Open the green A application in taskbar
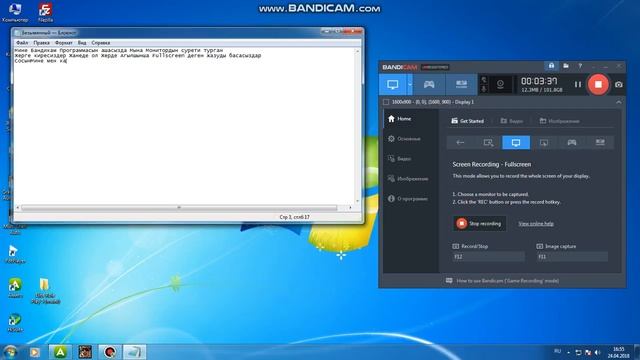The image size is (640, 360). [x=60, y=352]
